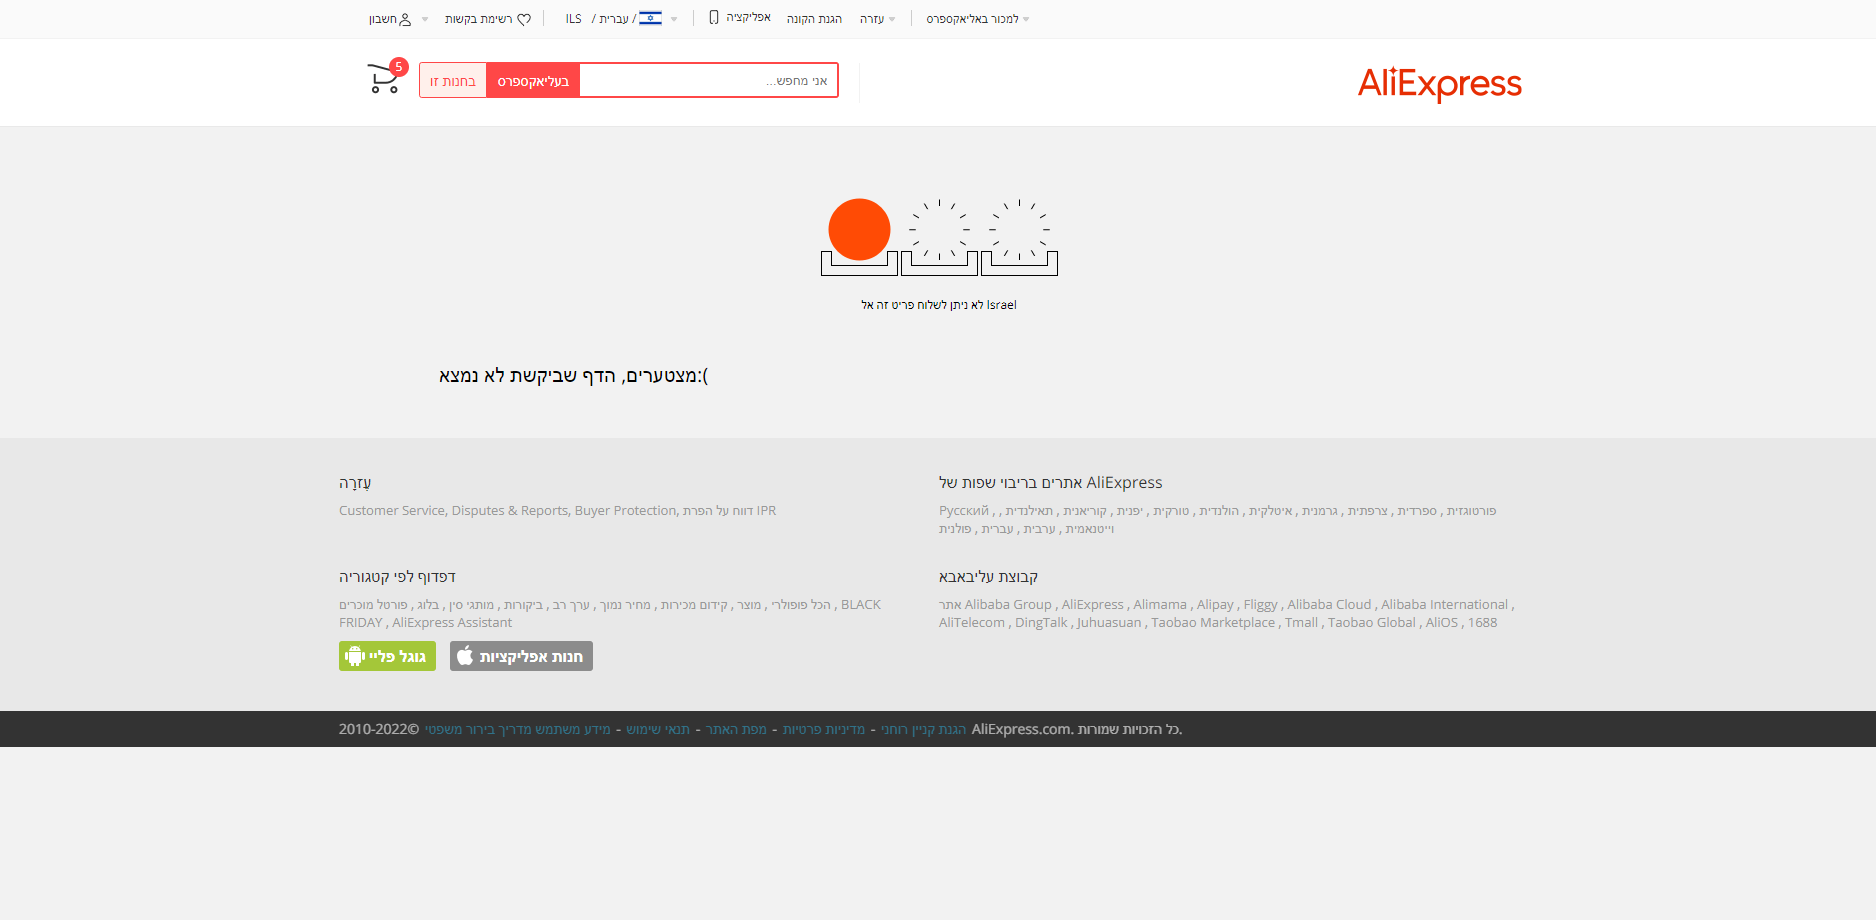Open the Buyer Protection footer link
Image resolution: width=1876 pixels, height=920 pixels.
[x=625, y=510]
